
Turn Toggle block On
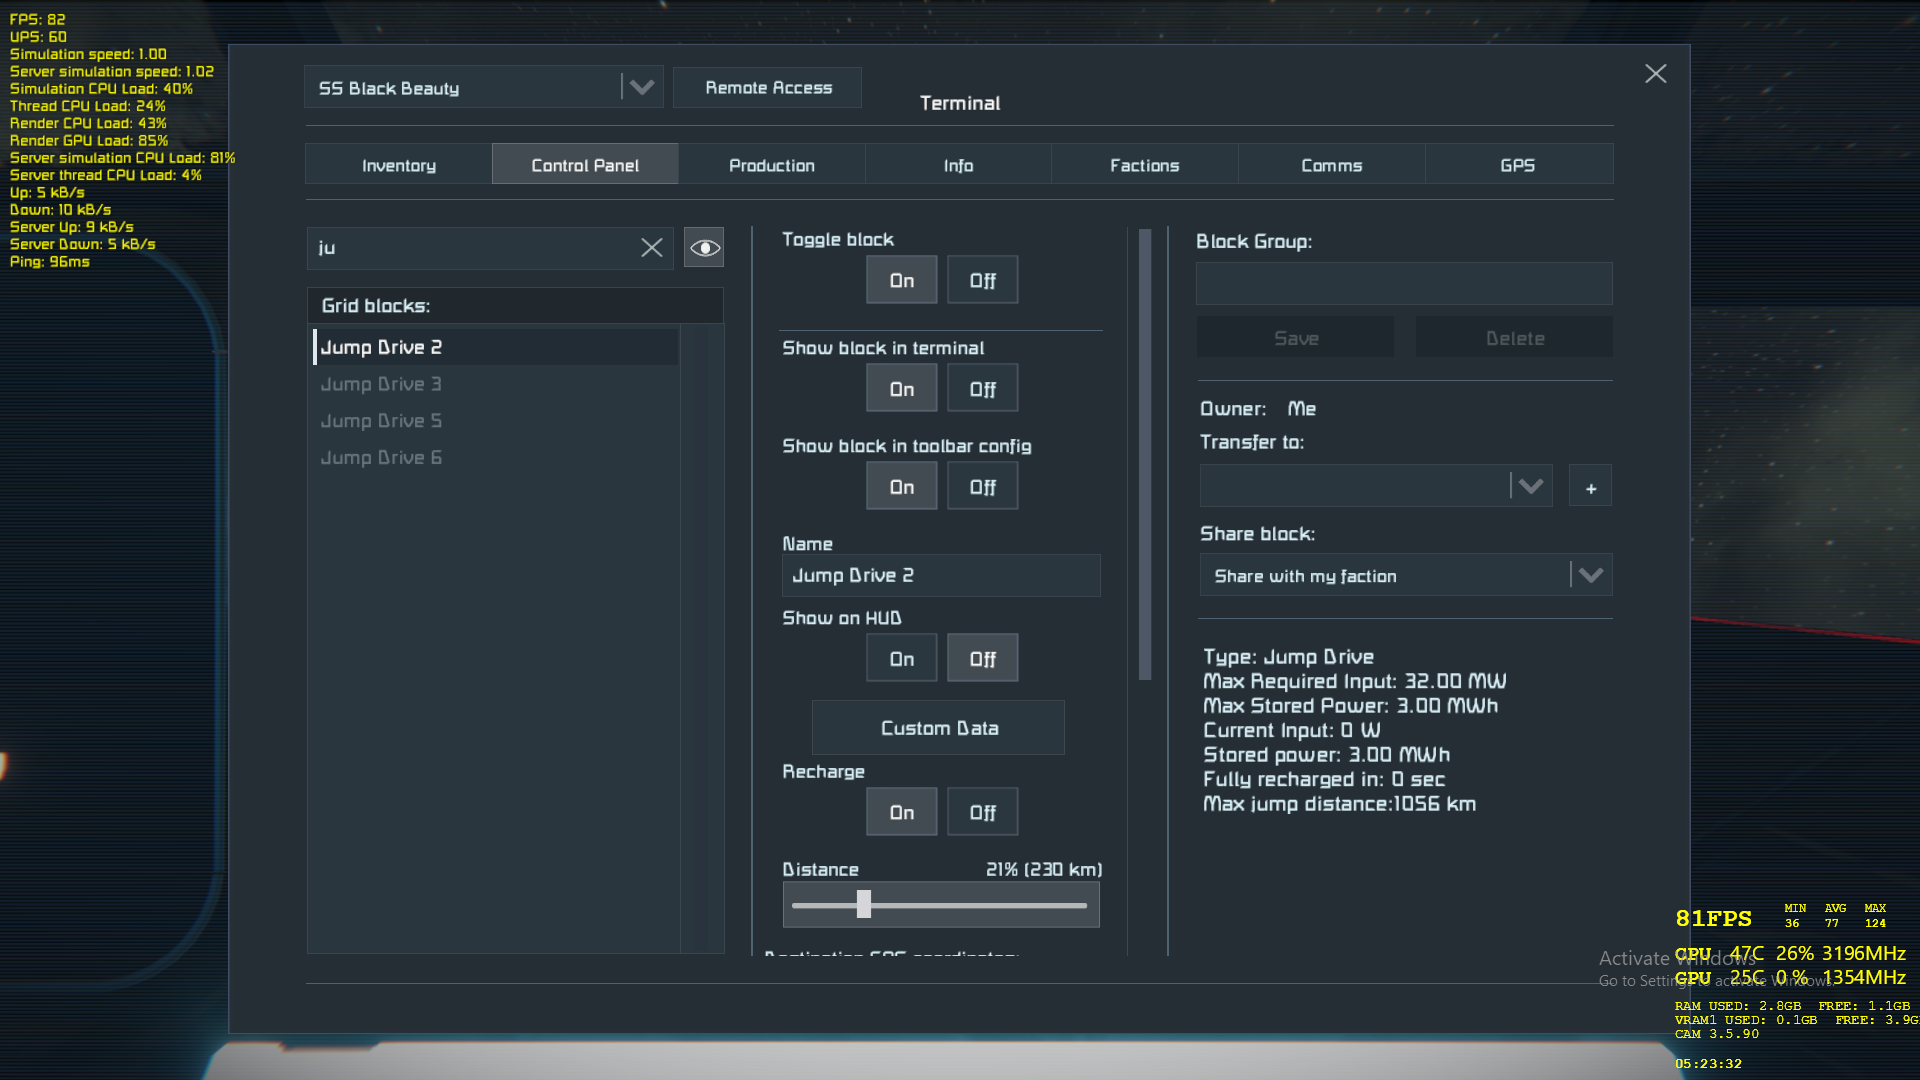pos(901,281)
